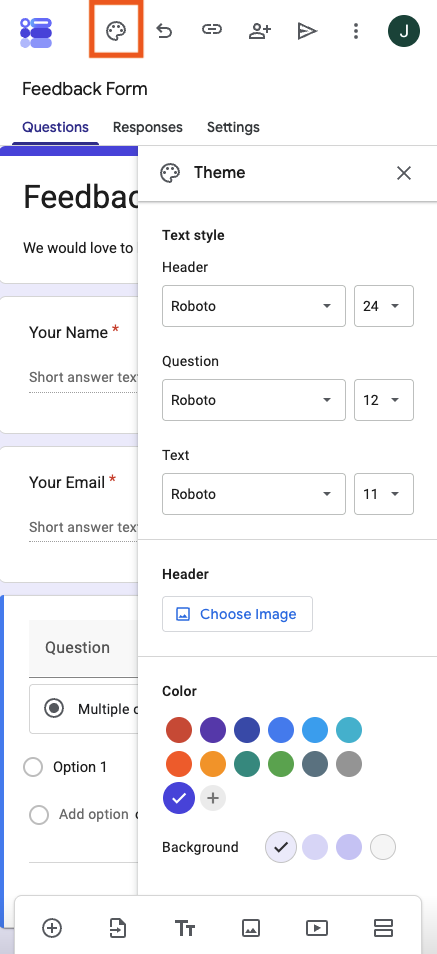This screenshot has width=437, height=954.
Task: Copy the responder link
Action: point(211,29)
